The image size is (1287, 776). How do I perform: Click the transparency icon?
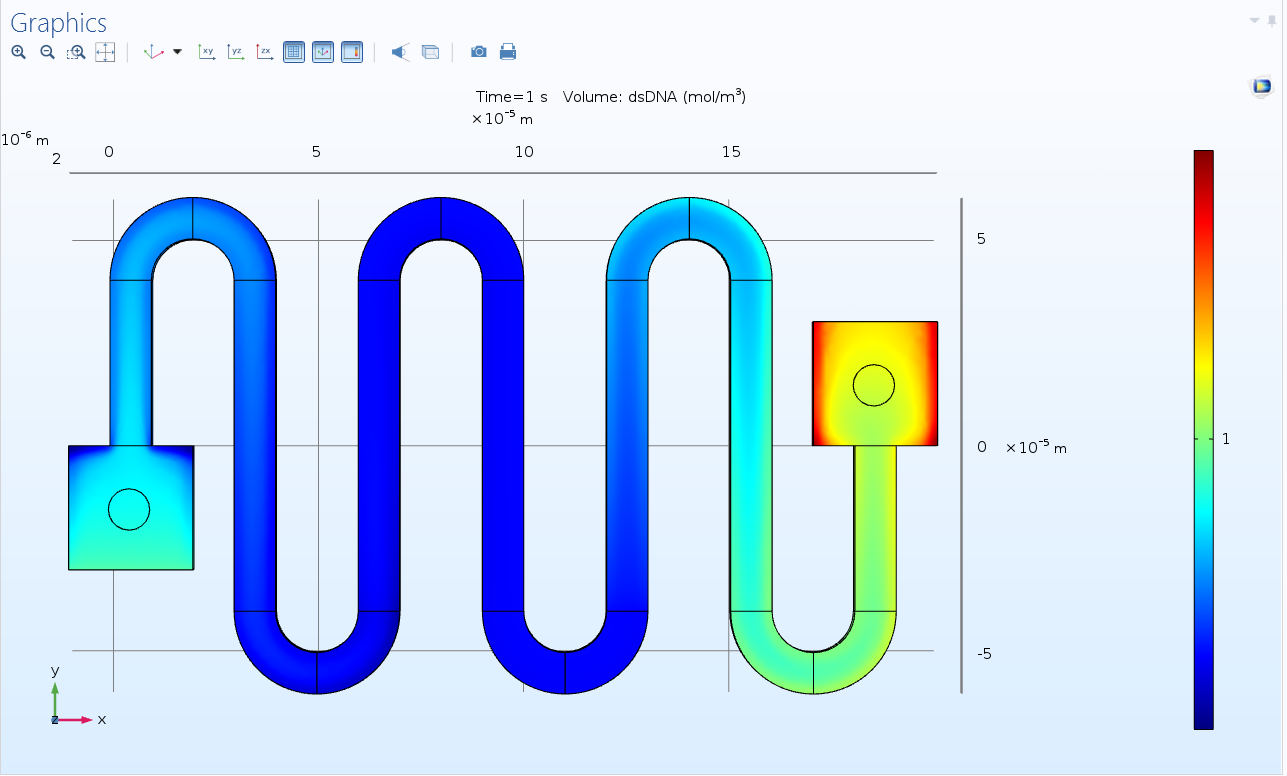point(430,52)
